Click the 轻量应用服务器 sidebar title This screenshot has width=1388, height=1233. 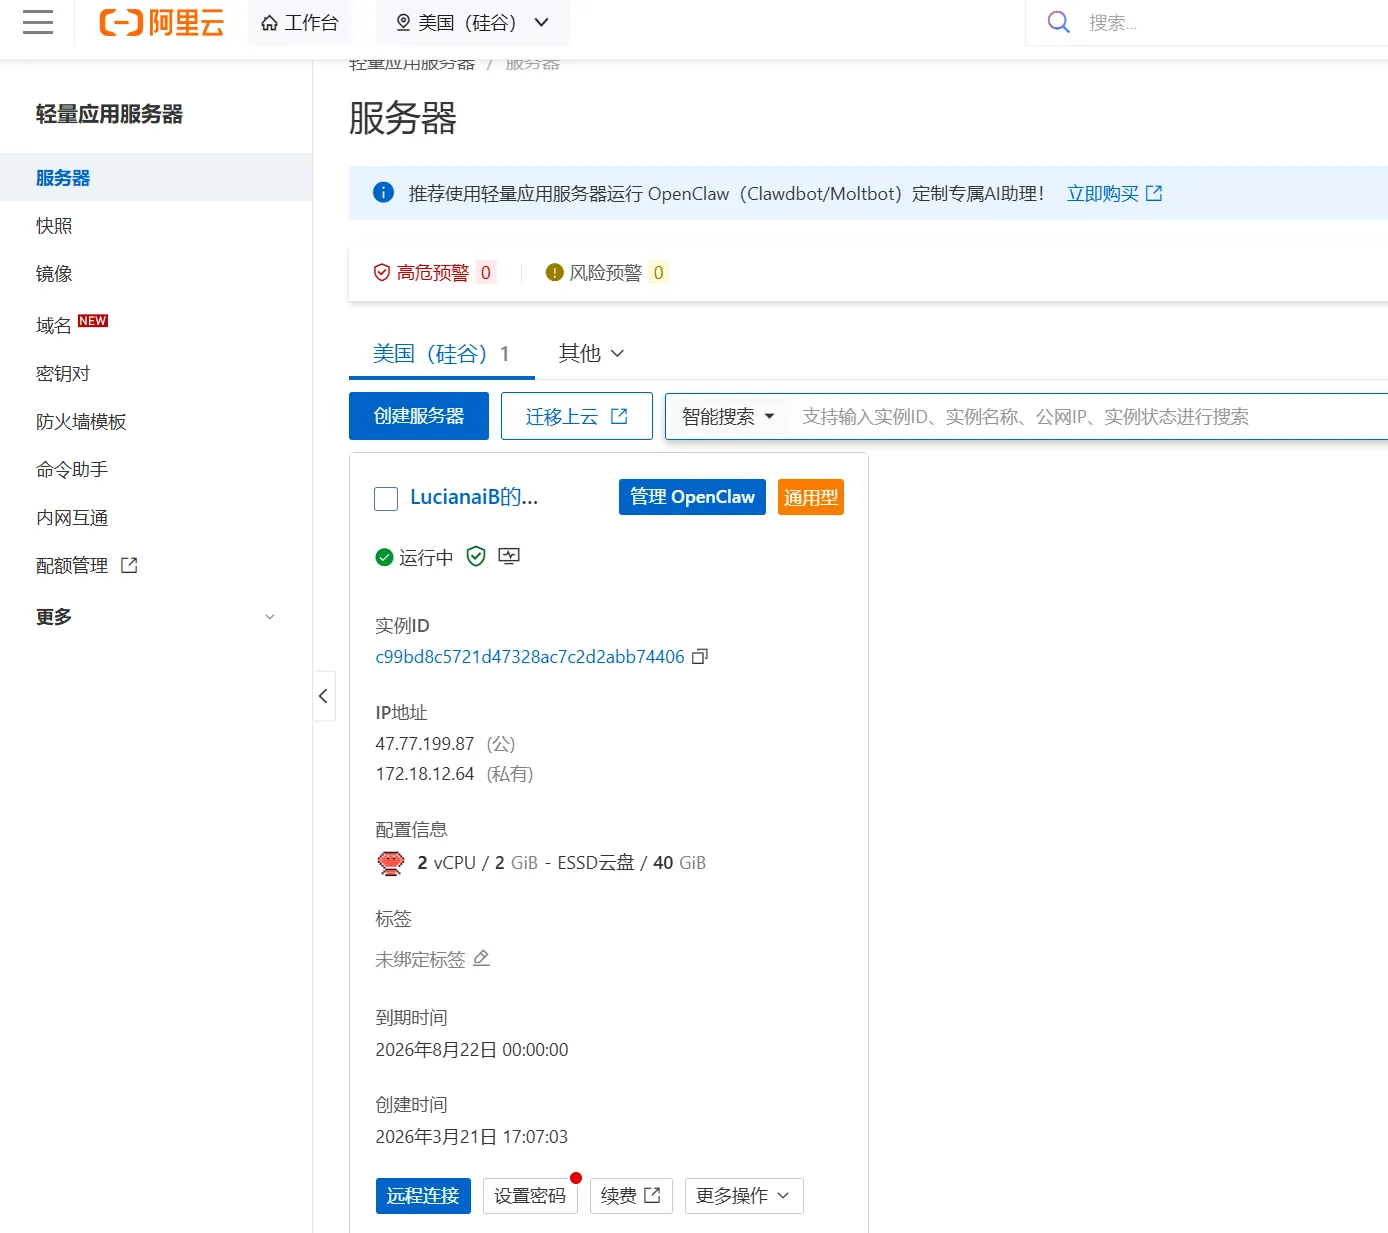pos(109,114)
